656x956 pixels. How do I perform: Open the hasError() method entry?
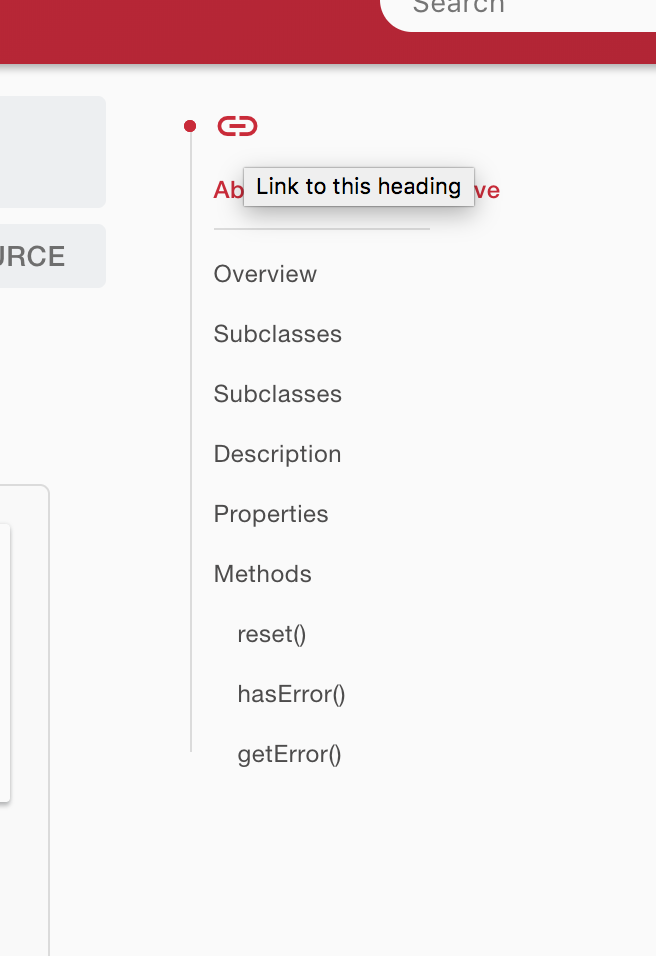pyautogui.click(x=291, y=694)
